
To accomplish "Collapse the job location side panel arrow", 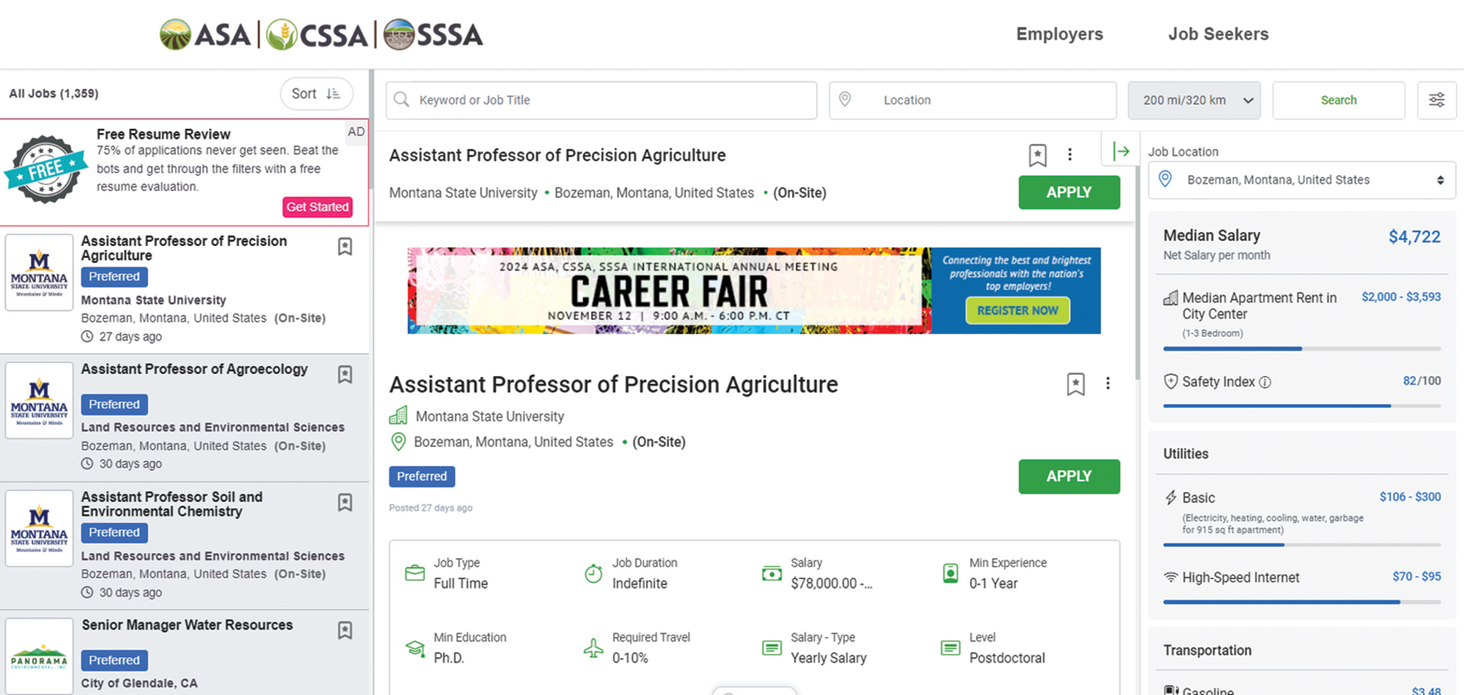I will (1121, 151).
